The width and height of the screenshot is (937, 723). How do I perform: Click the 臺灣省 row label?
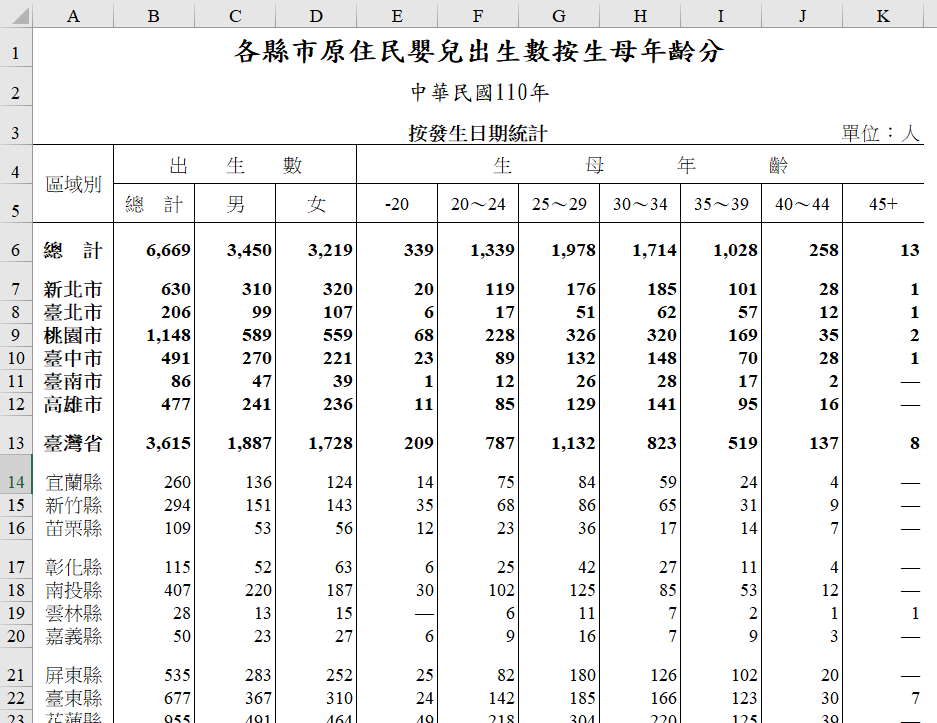click(73, 443)
